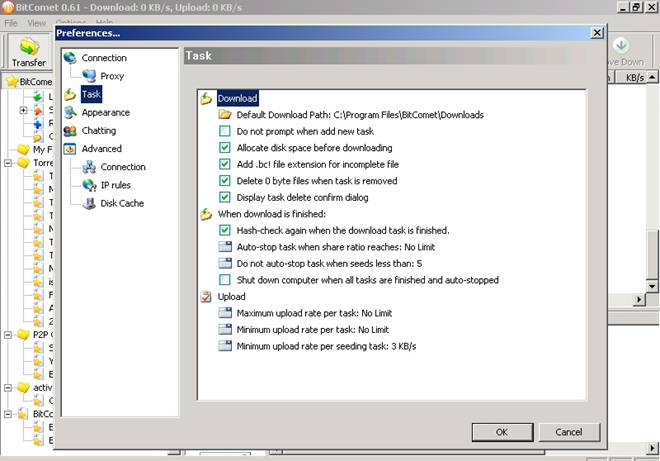
Task: Open Advanced Connection sub-item
Action: (x=122, y=167)
